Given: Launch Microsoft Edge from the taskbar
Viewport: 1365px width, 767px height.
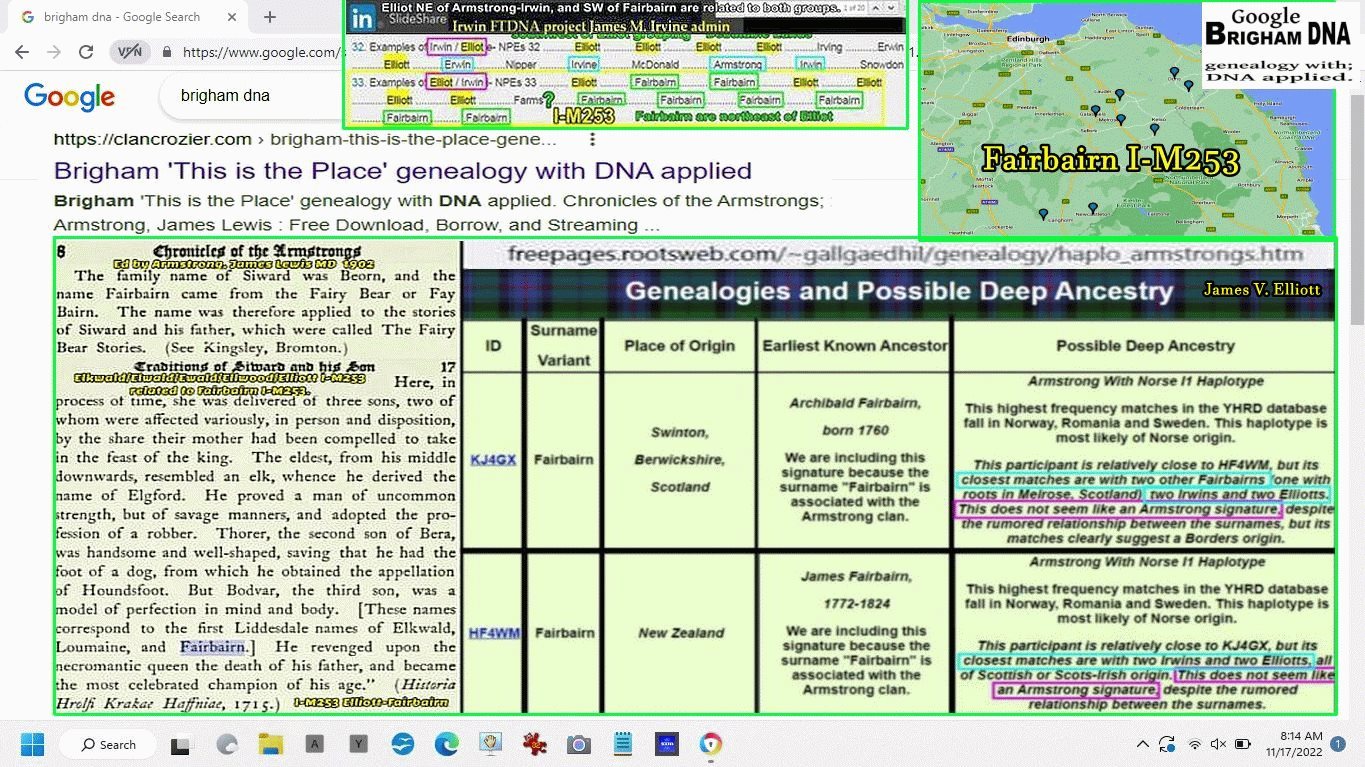Looking at the screenshot, I should click(446, 744).
